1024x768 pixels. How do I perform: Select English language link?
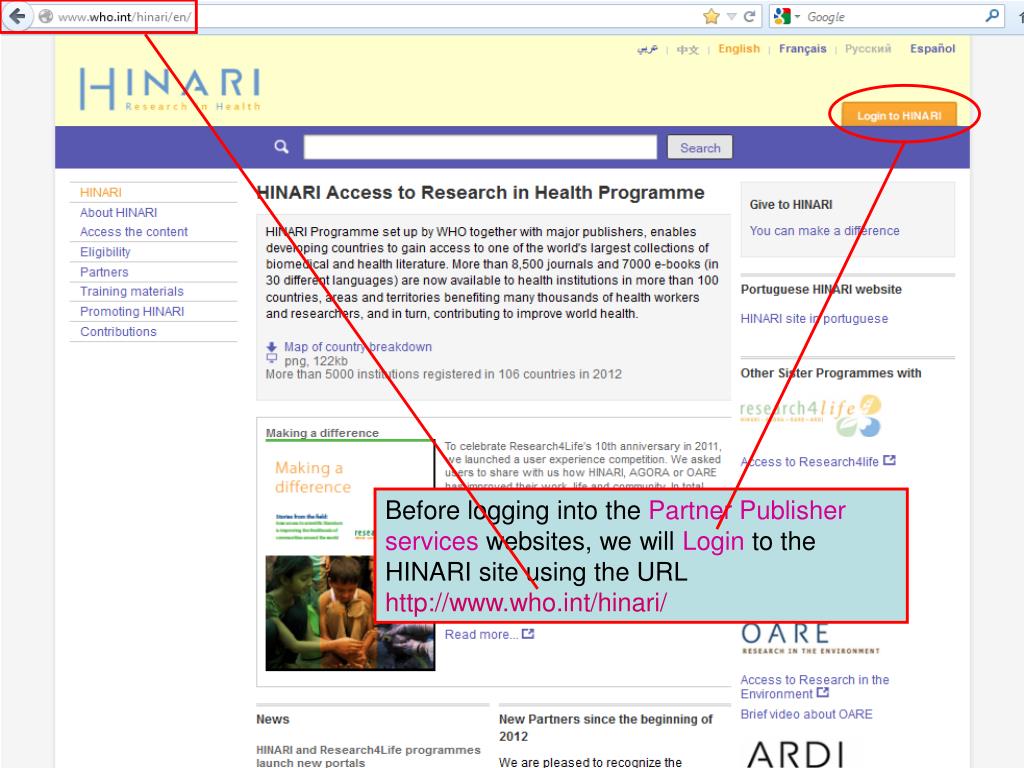pos(739,48)
